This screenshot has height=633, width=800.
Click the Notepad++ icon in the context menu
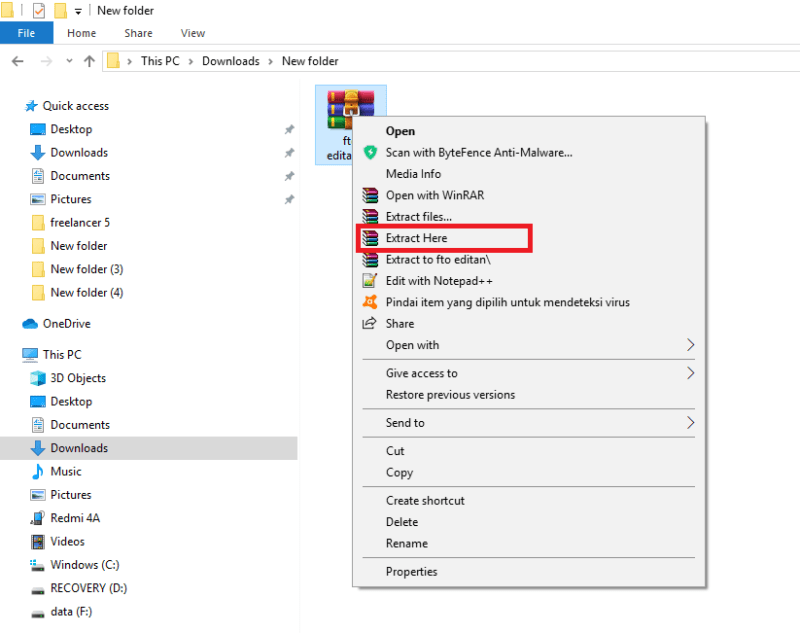click(x=370, y=281)
